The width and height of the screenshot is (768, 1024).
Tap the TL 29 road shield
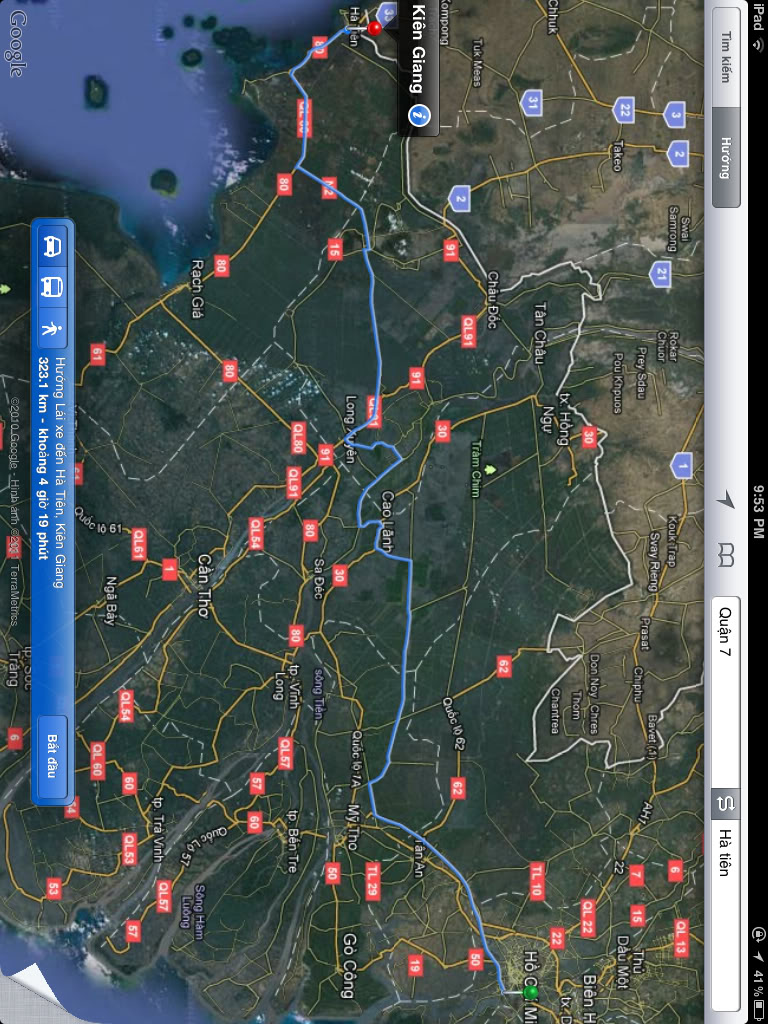373,881
